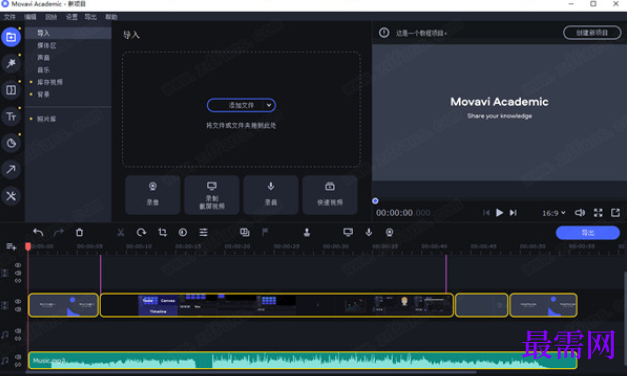Click the overlay picture-in-picture toolbar icon
Viewport: 634px width, 376px height.
click(245, 232)
